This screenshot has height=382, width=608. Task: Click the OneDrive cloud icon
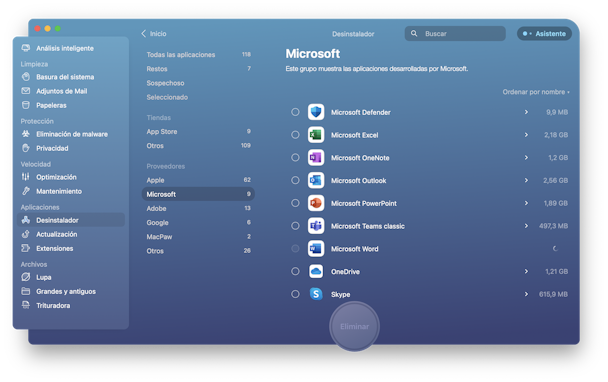(x=316, y=271)
